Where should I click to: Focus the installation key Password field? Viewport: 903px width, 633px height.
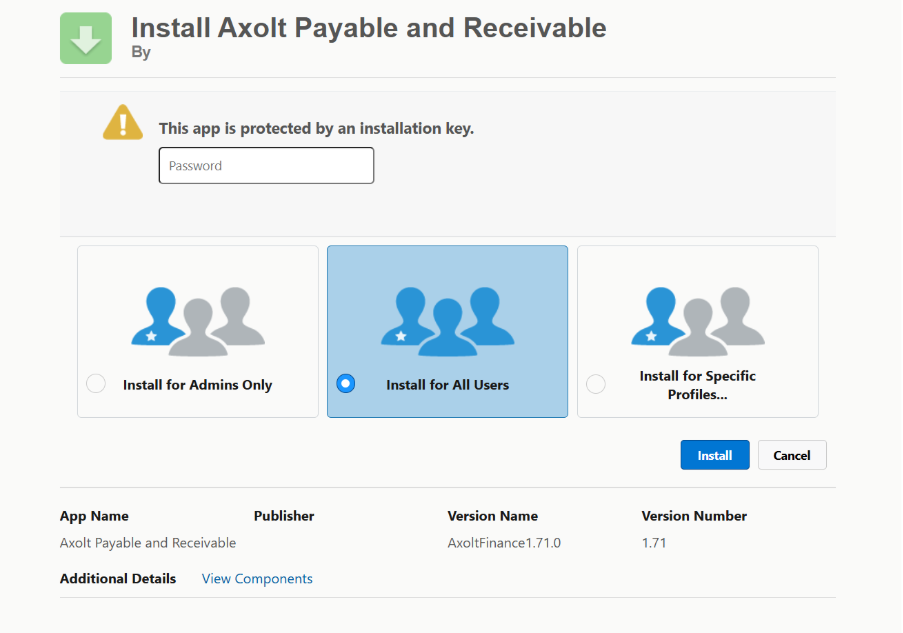[266, 166]
